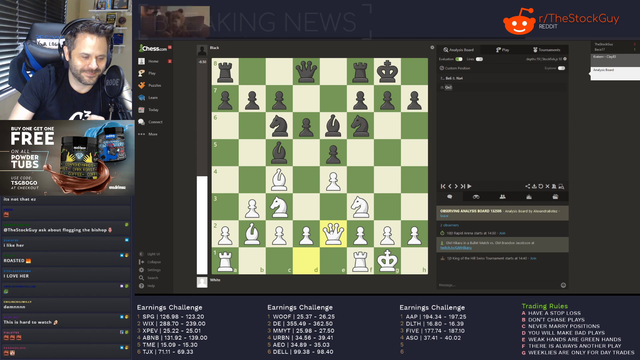Open Search in the sidebar
Viewport: 640px width, 360px height.
coord(149,278)
